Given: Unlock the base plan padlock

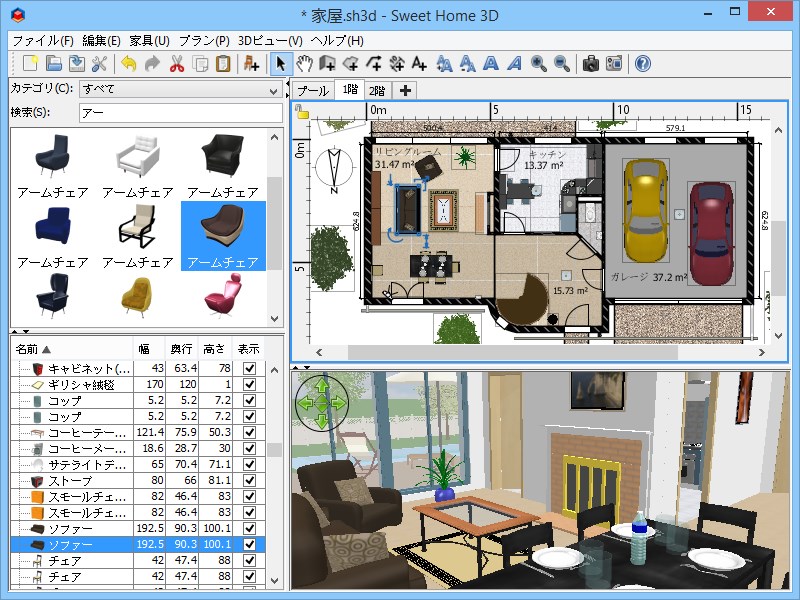Looking at the screenshot, I should tap(302, 112).
